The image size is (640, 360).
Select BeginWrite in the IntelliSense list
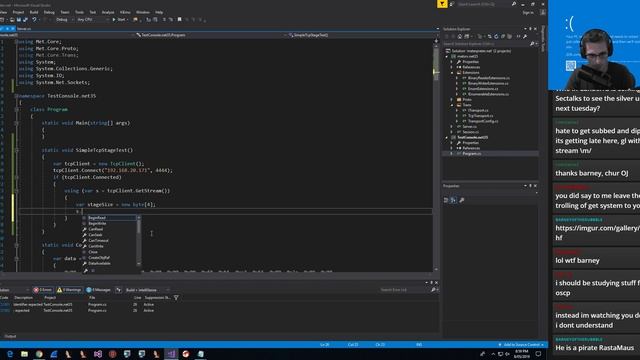point(109,224)
